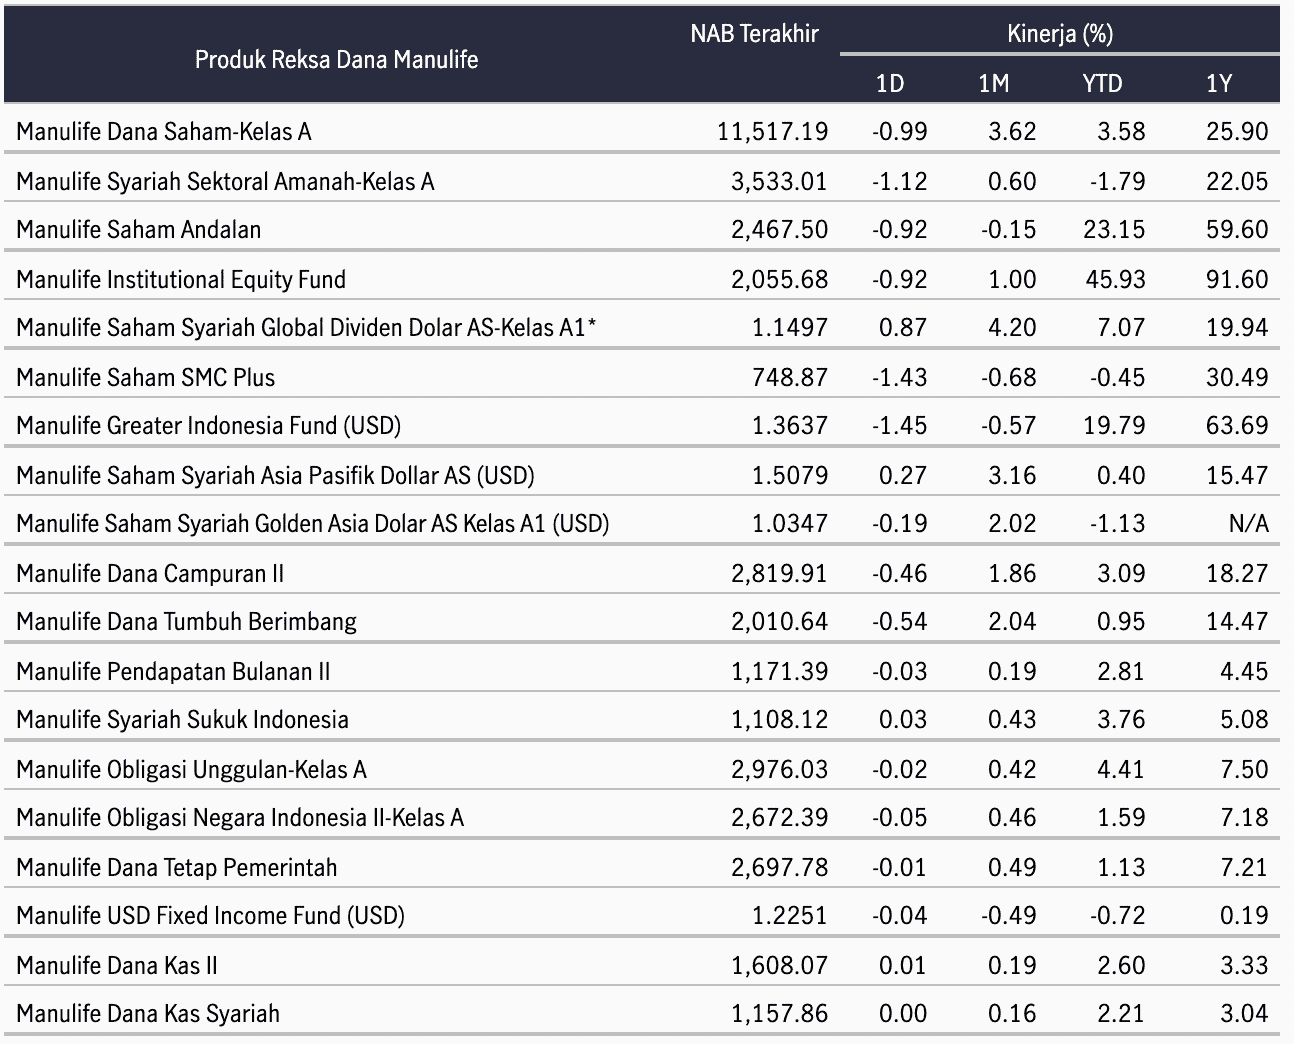Click the YTD value 4.41

1121,769
